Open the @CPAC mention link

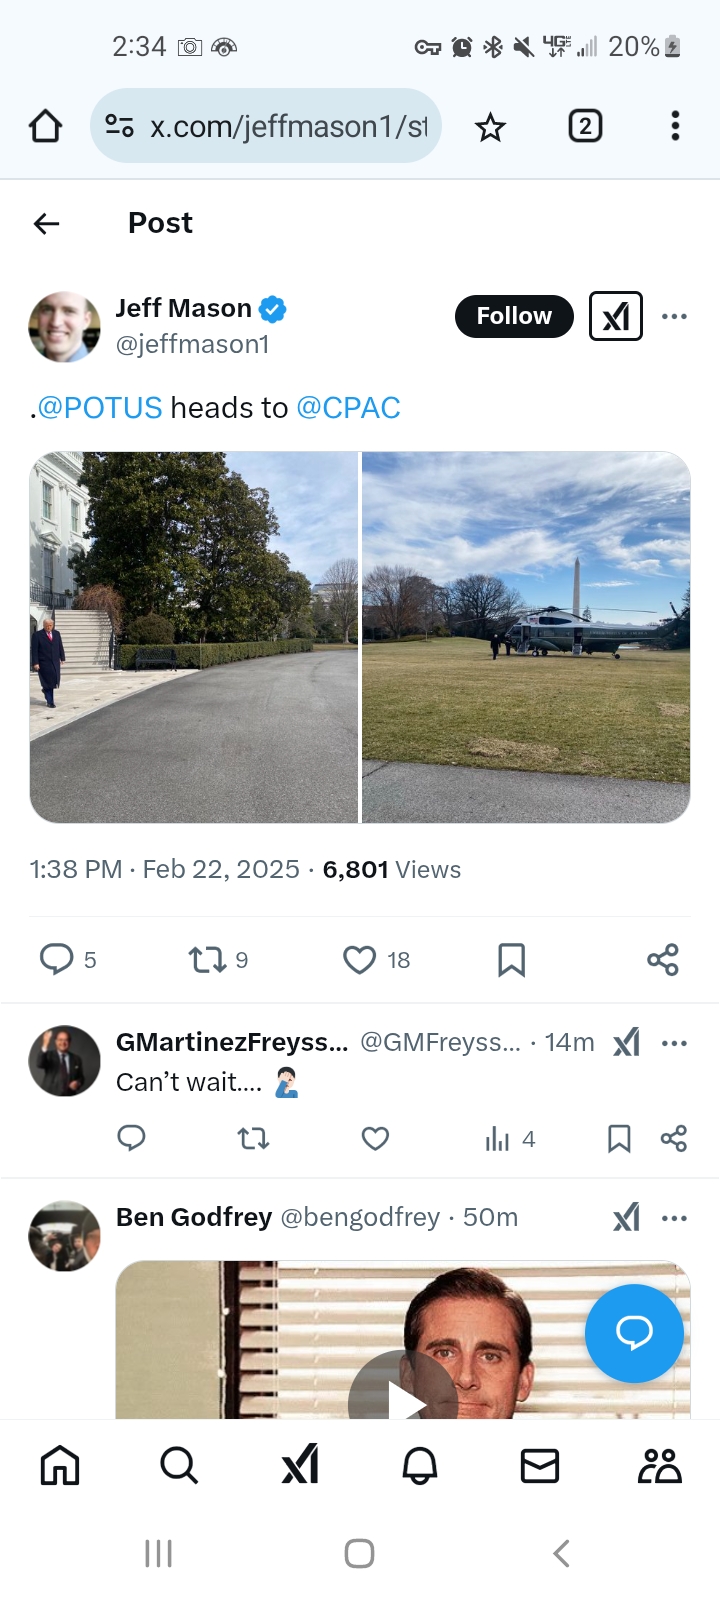pyautogui.click(x=348, y=408)
